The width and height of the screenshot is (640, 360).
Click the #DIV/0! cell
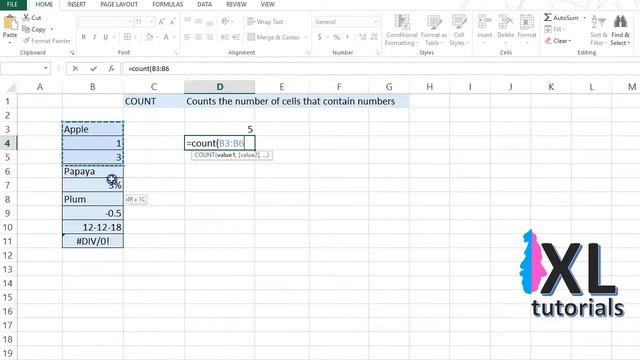point(93,241)
